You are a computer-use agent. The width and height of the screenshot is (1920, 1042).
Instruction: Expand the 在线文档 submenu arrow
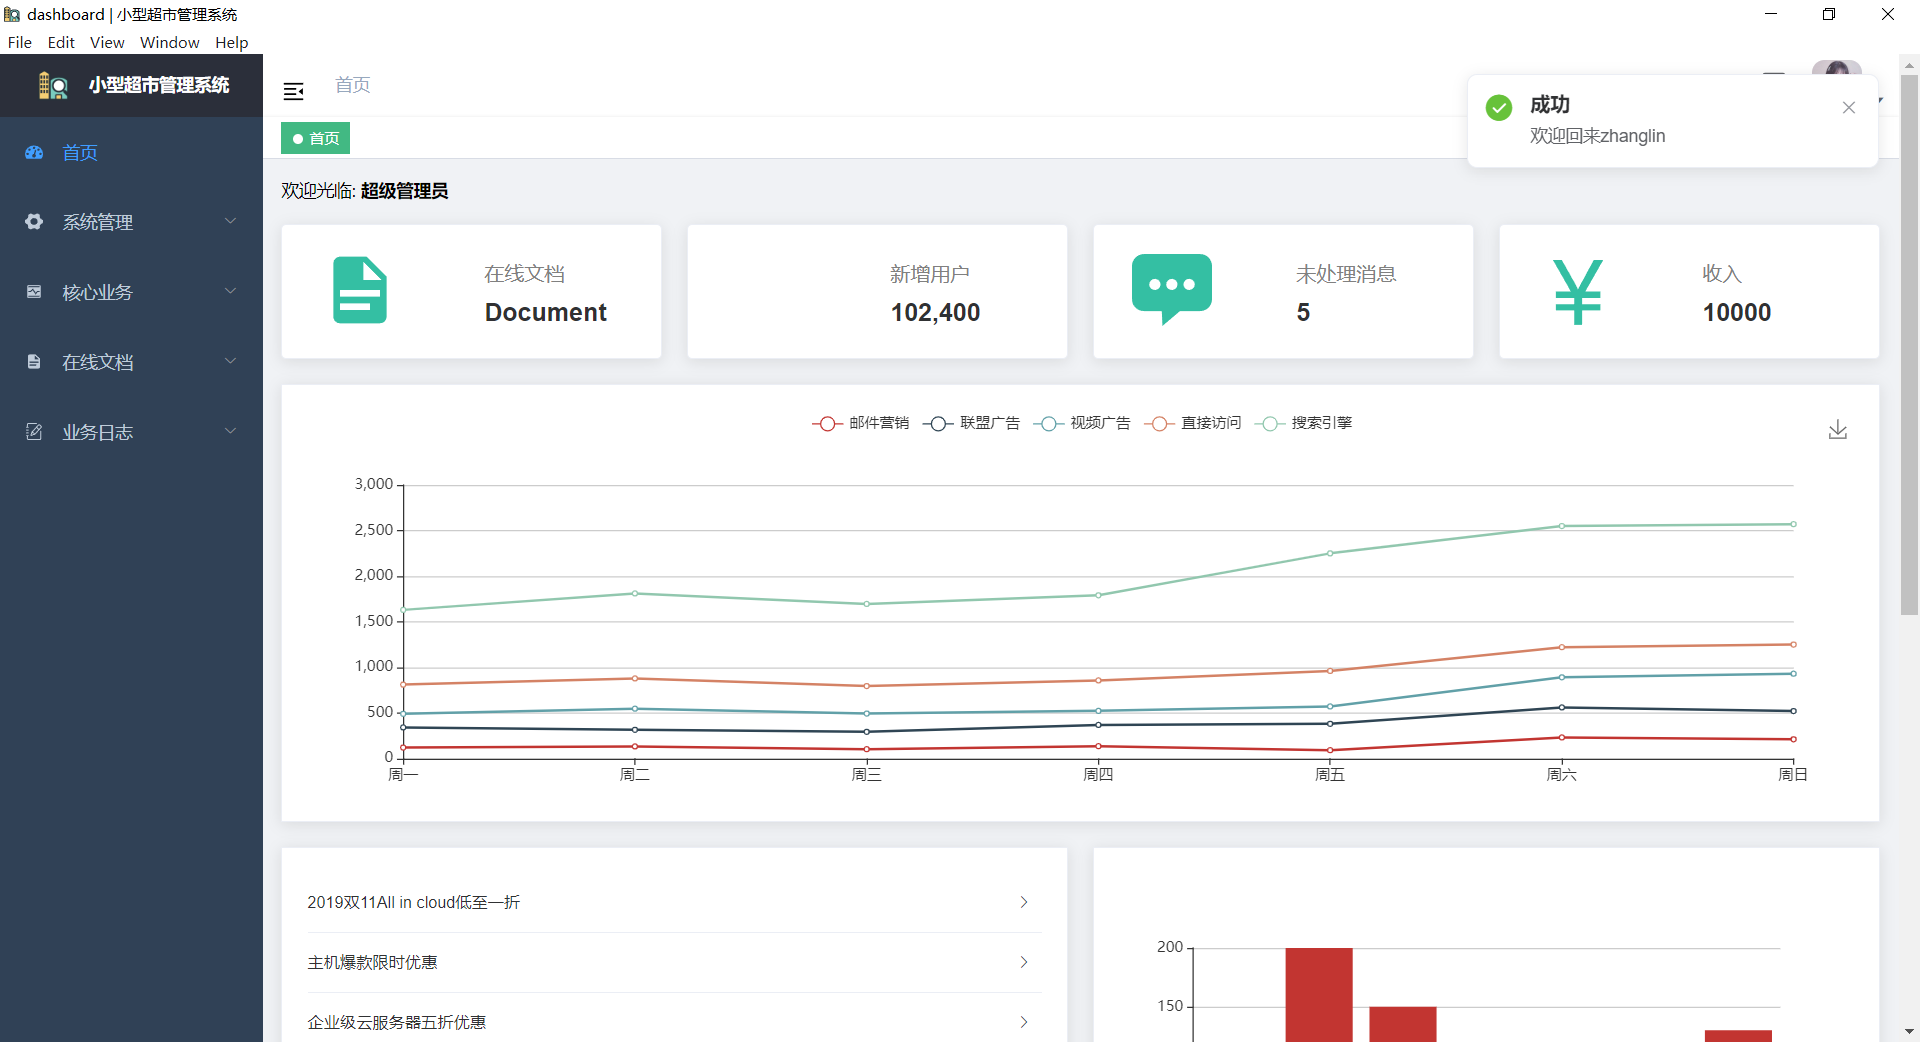[x=230, y=361]
